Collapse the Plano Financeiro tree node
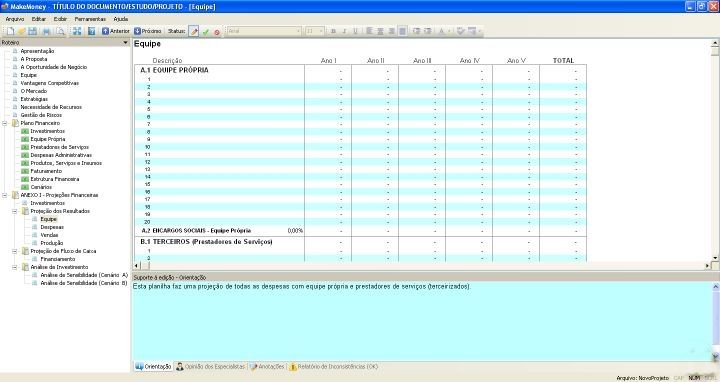 pos(5,123)
